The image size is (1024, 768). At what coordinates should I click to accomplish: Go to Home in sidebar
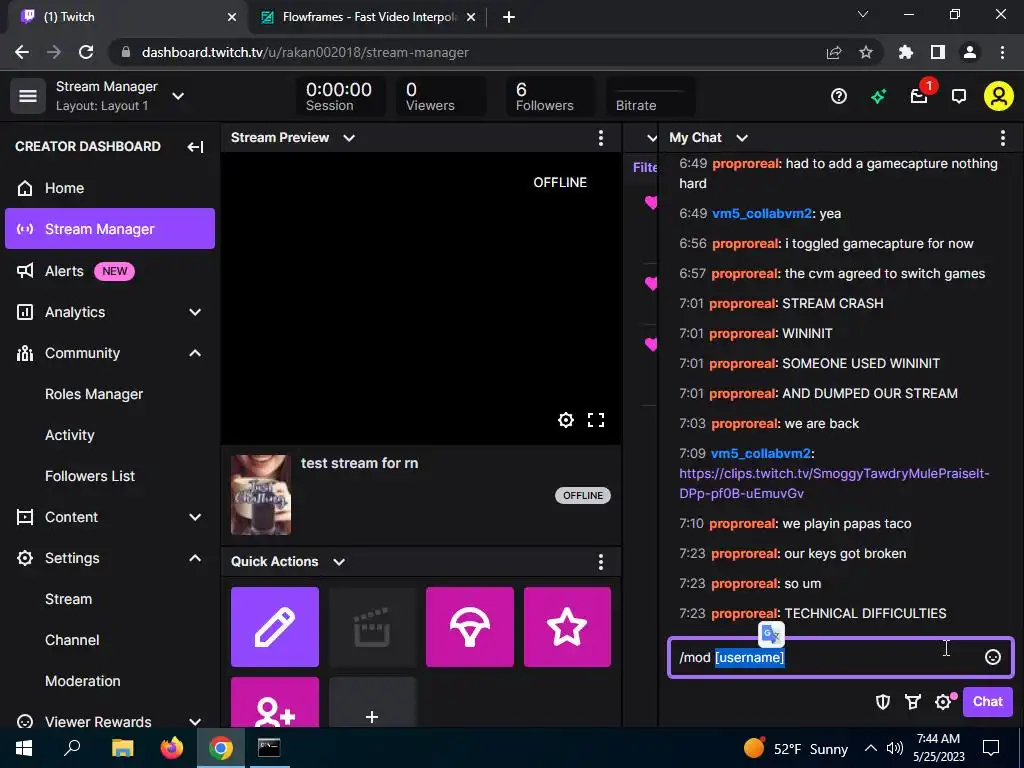point(110,188)
